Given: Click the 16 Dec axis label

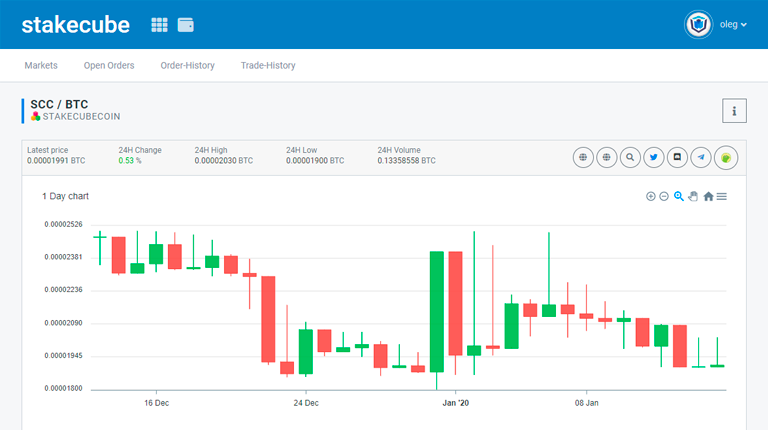Looking at the screenshot, I should click(156, 403).
